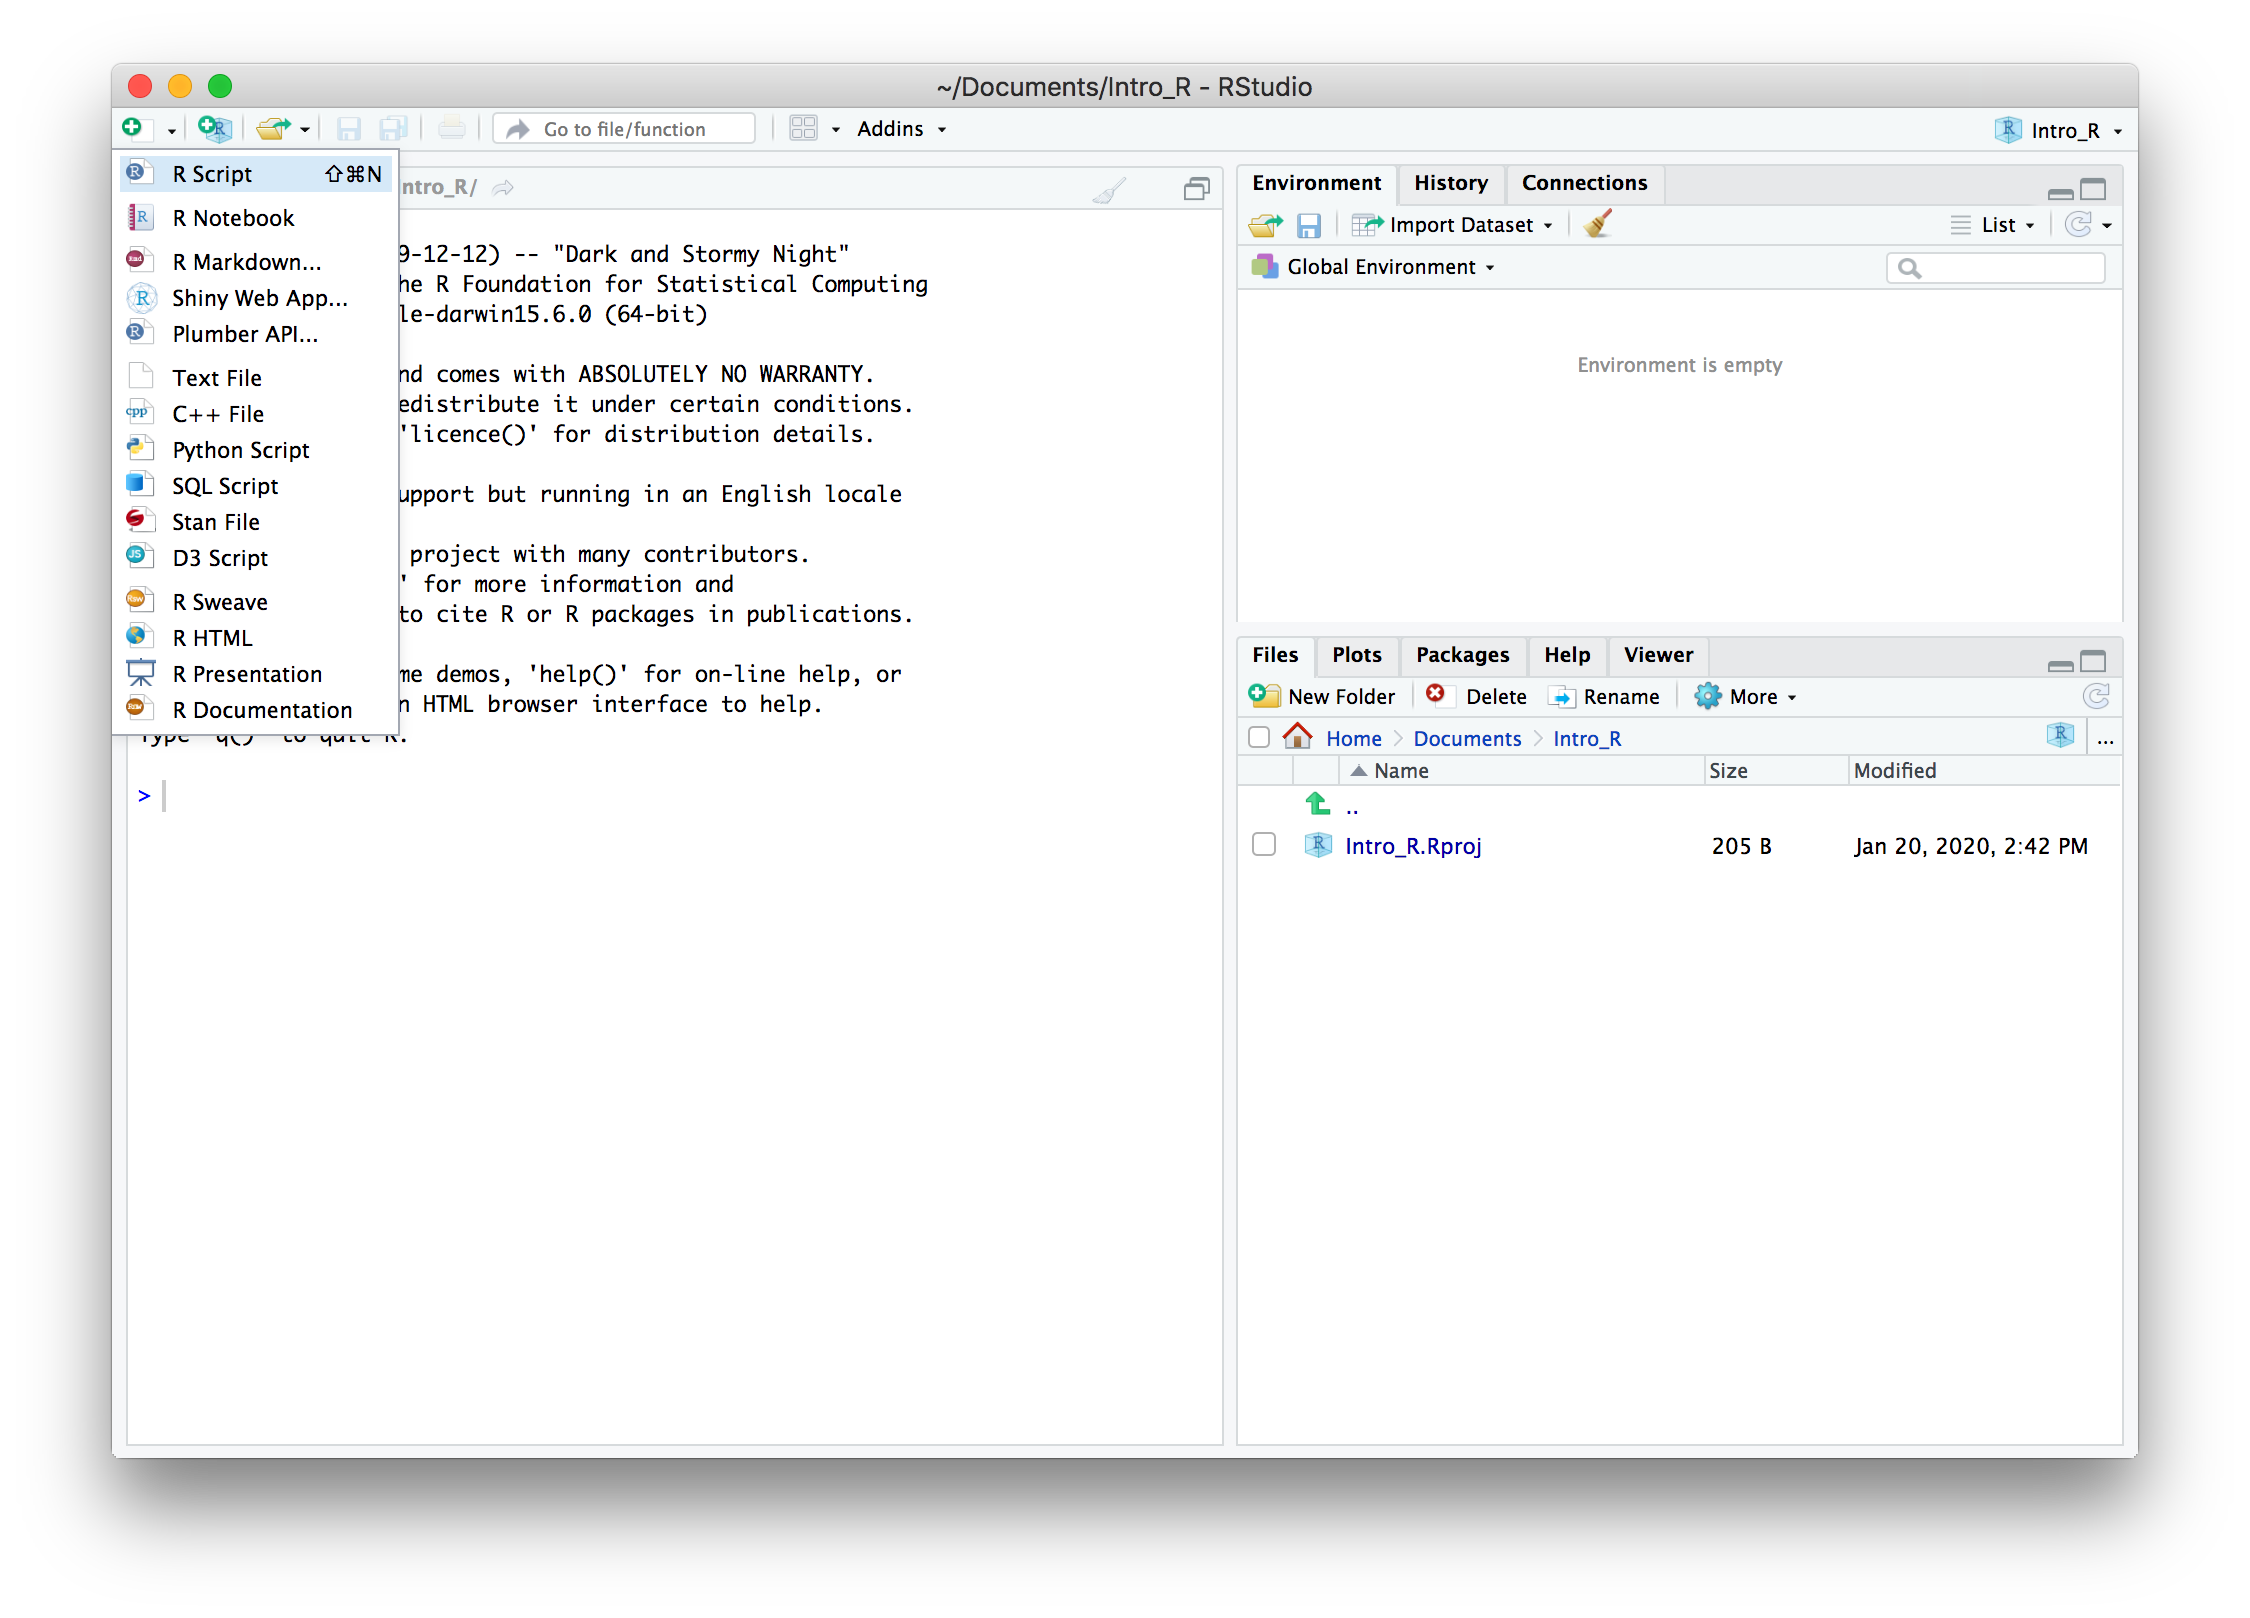Select Python Script menu entry

pyautogui.click(x=255, y=450)
